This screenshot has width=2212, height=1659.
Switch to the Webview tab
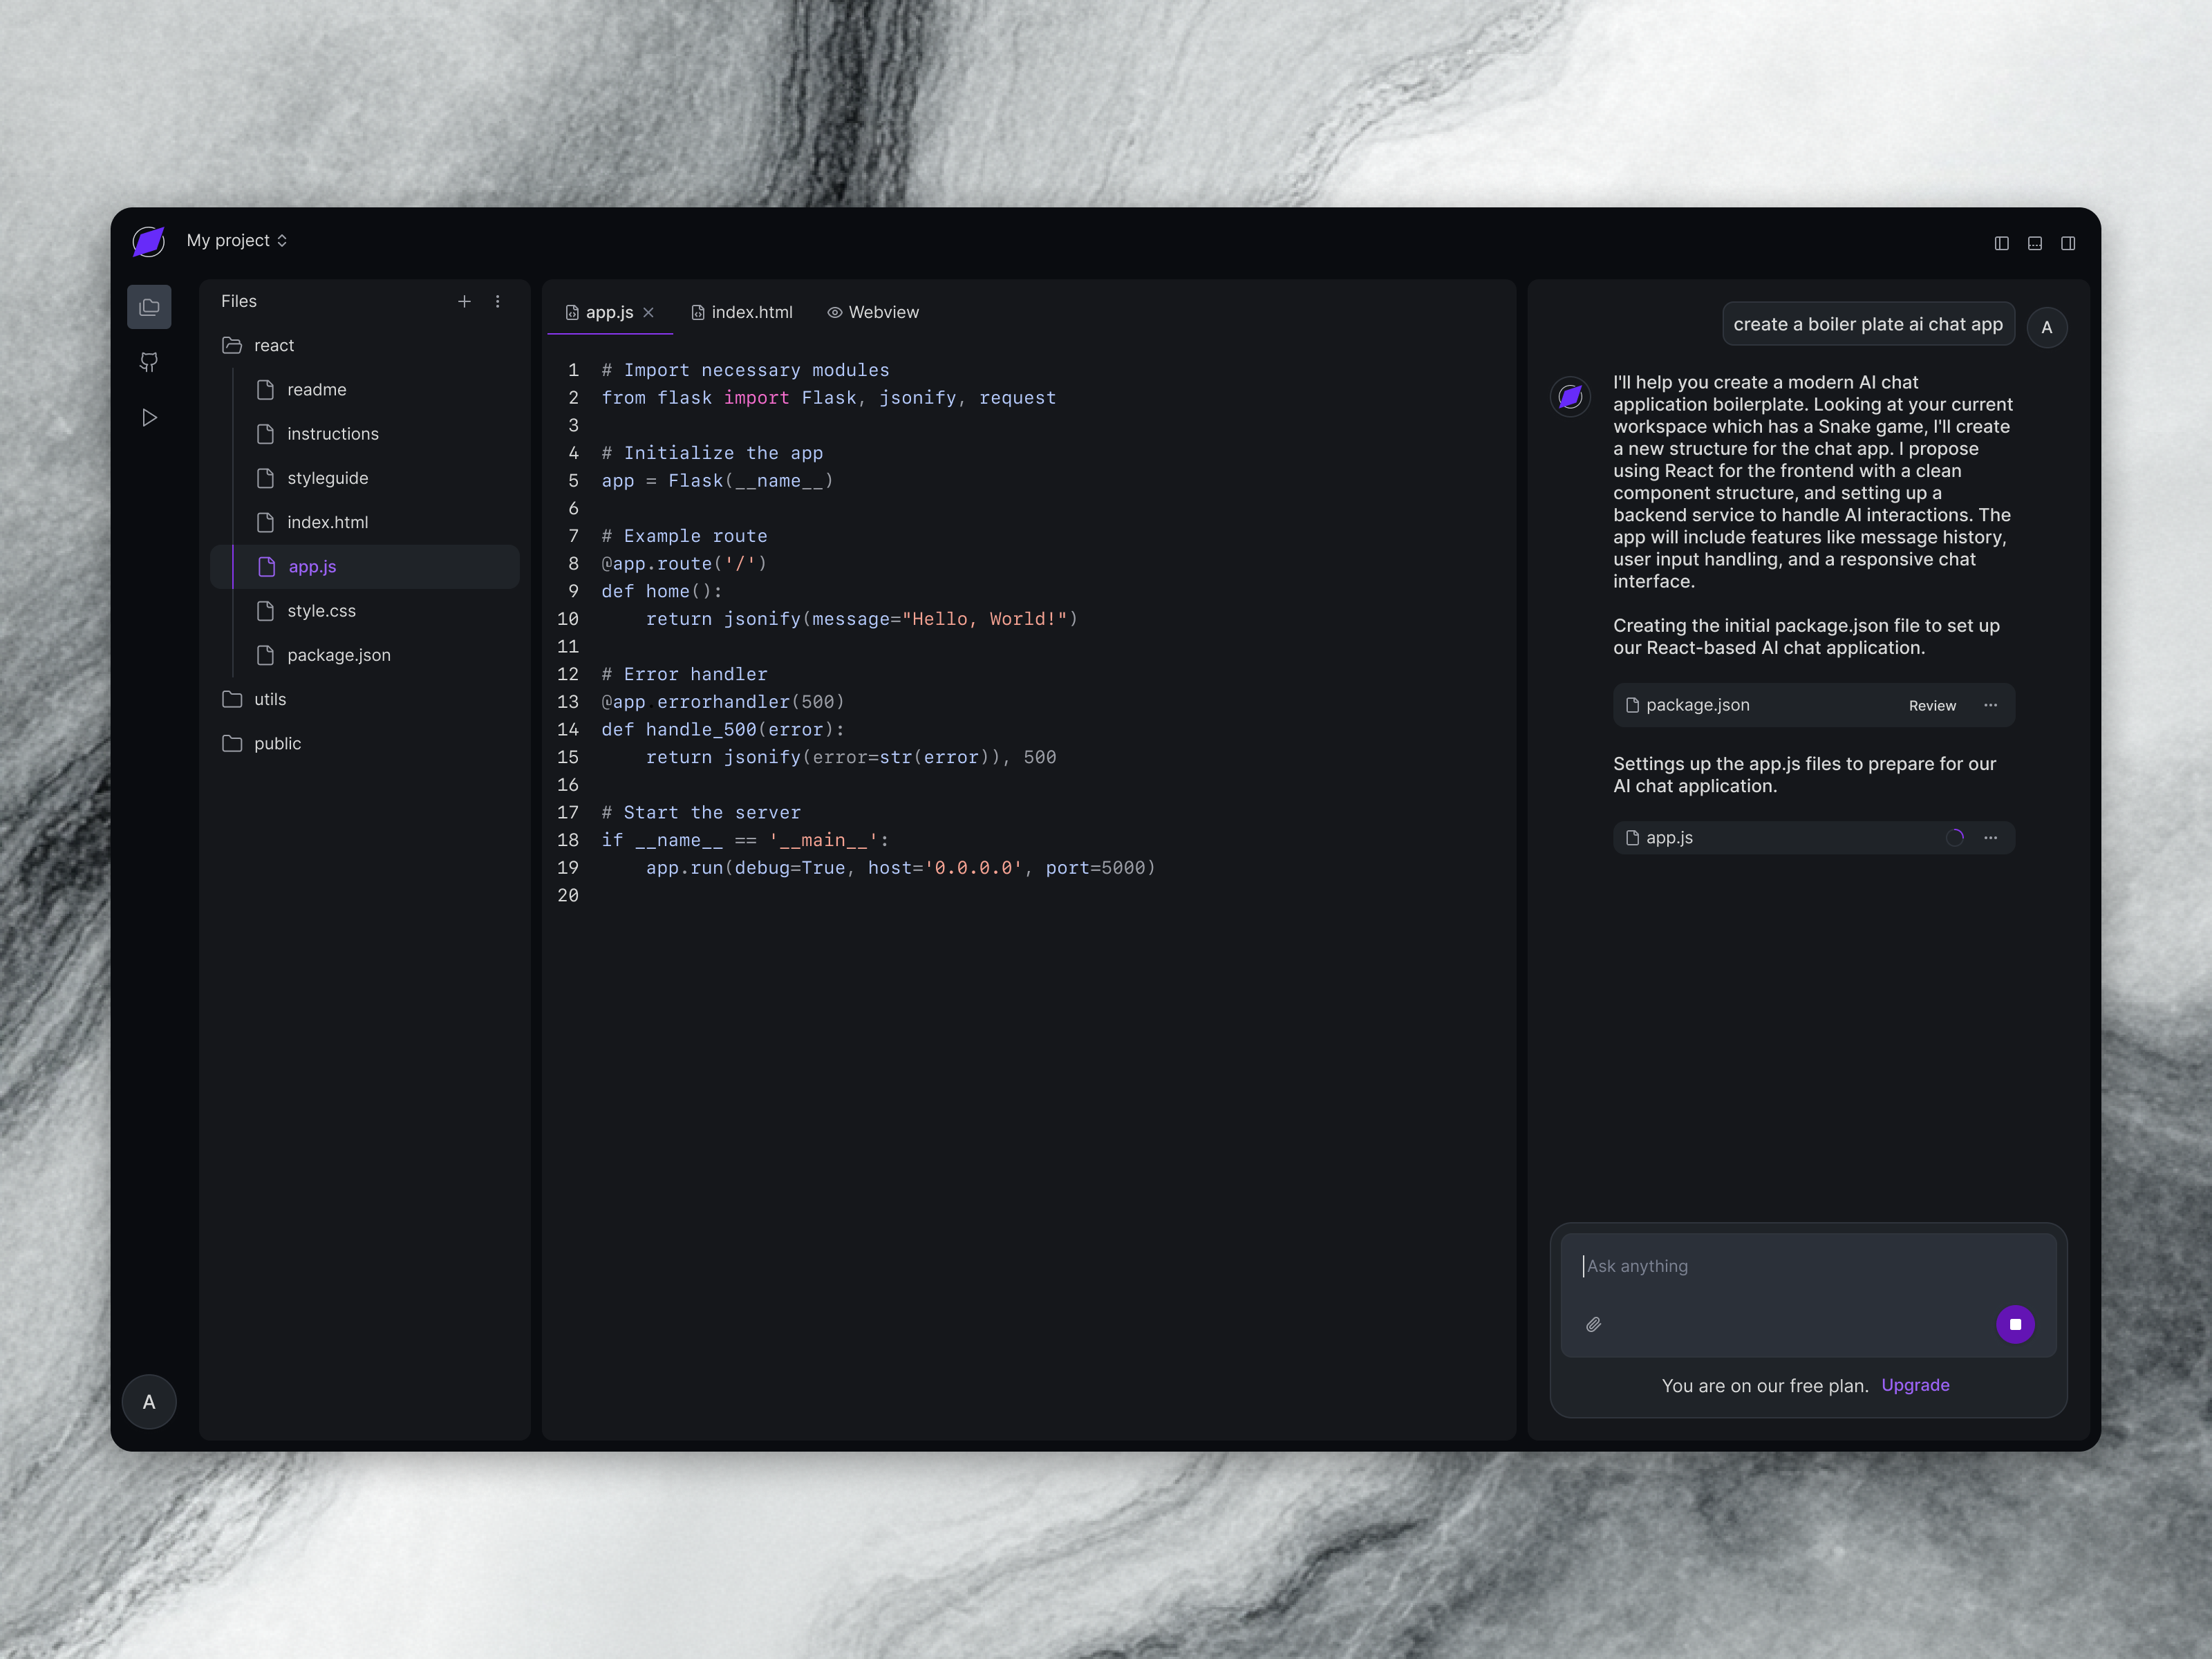[873, 312]
